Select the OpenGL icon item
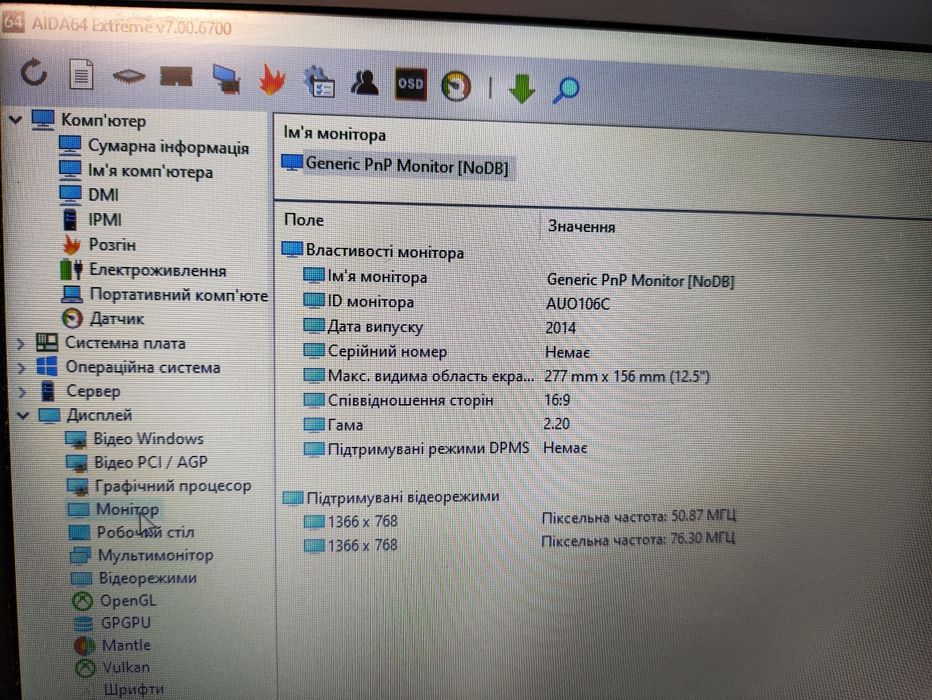Image resolution: width=932 pixels, height=700 pixels. click(83, 601)
